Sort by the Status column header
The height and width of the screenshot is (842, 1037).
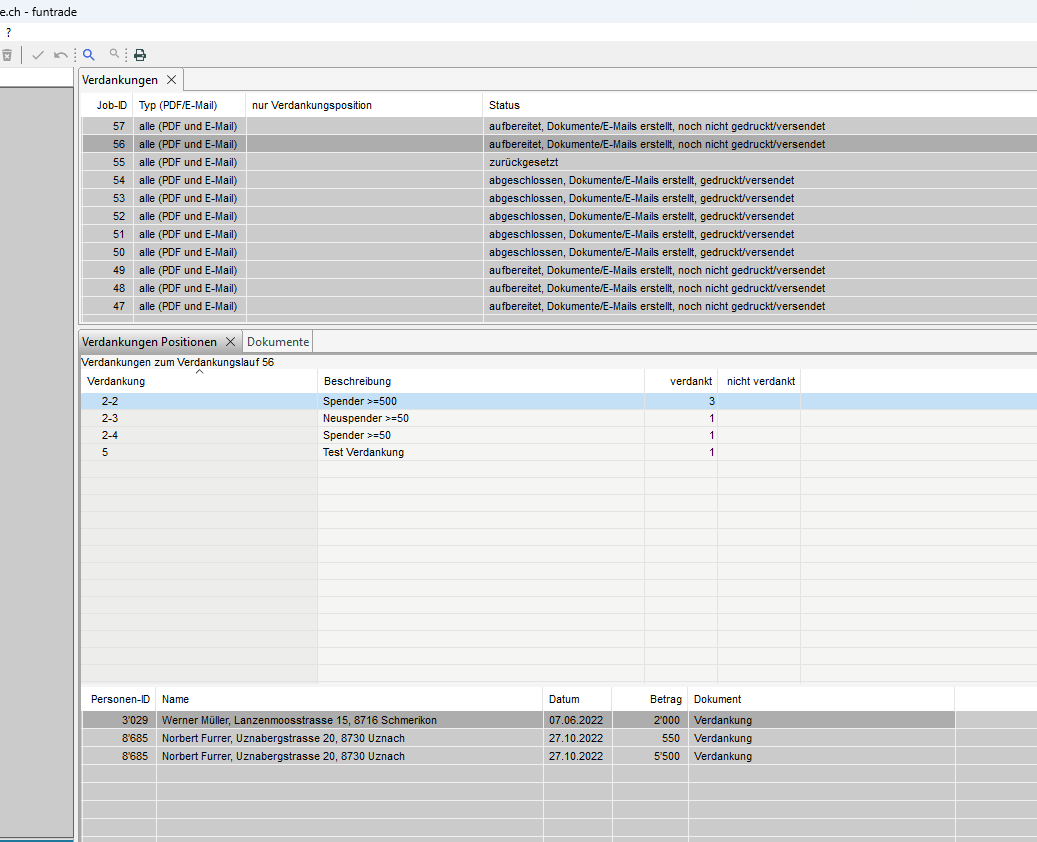[x=504, y=105]
